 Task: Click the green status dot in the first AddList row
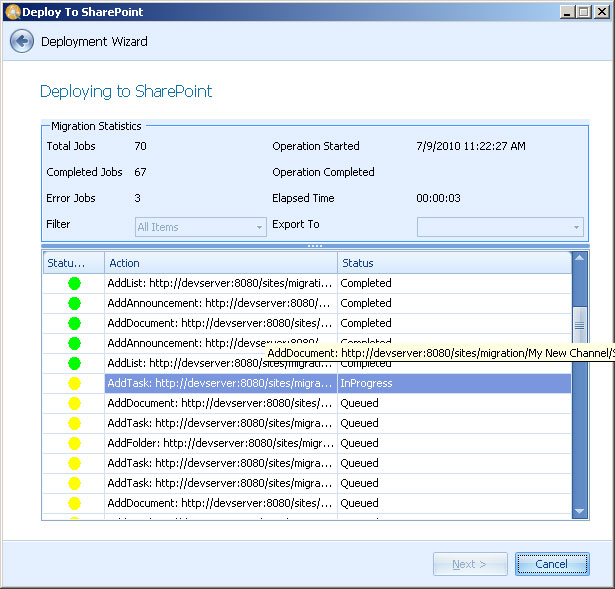coord(74,283)
